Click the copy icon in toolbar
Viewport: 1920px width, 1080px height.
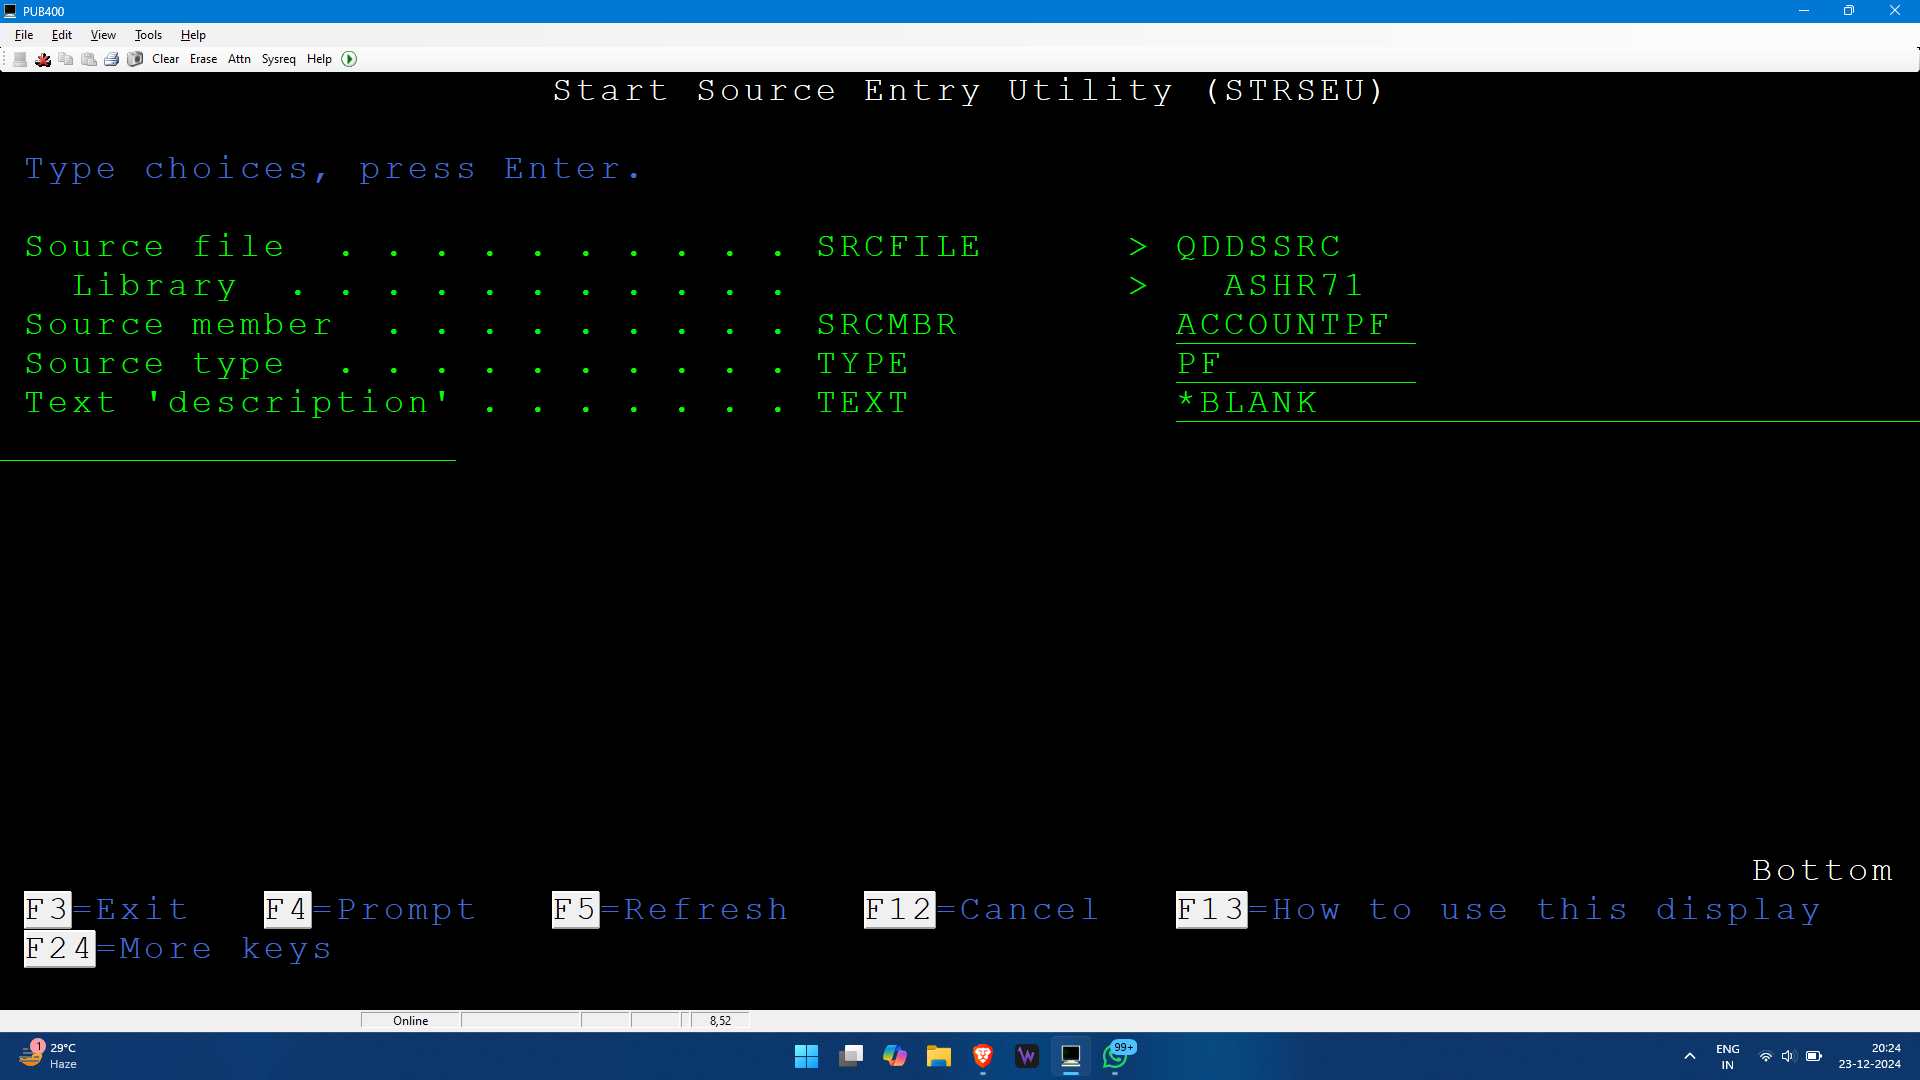[66, 59]
